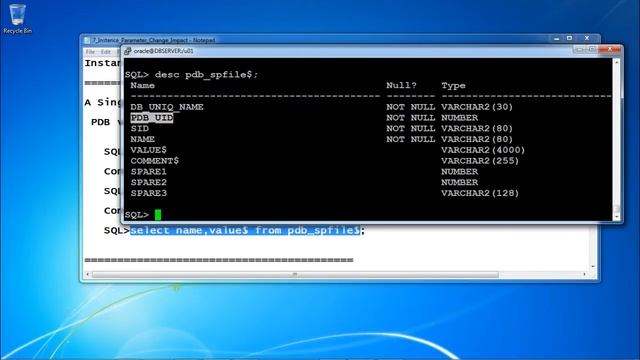Click Notepad vertical scrollbar down arrow
The height and width of the screenshot is (360, 640).
(x=593, y=267)
